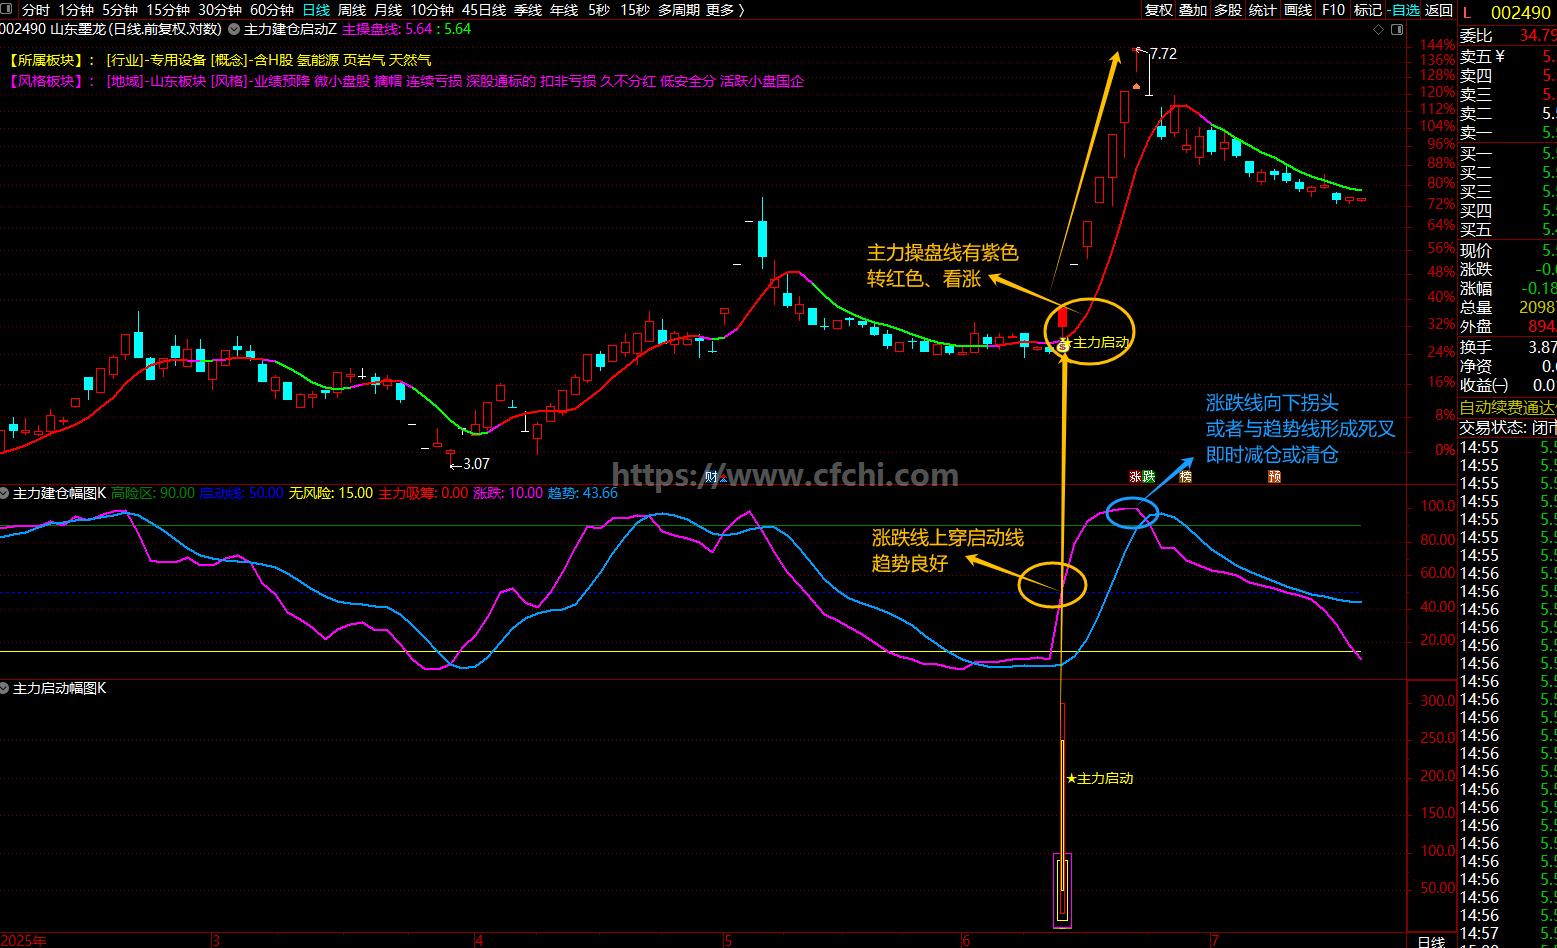
Task: Expand 更多 period options
Action: coord(725,10)
